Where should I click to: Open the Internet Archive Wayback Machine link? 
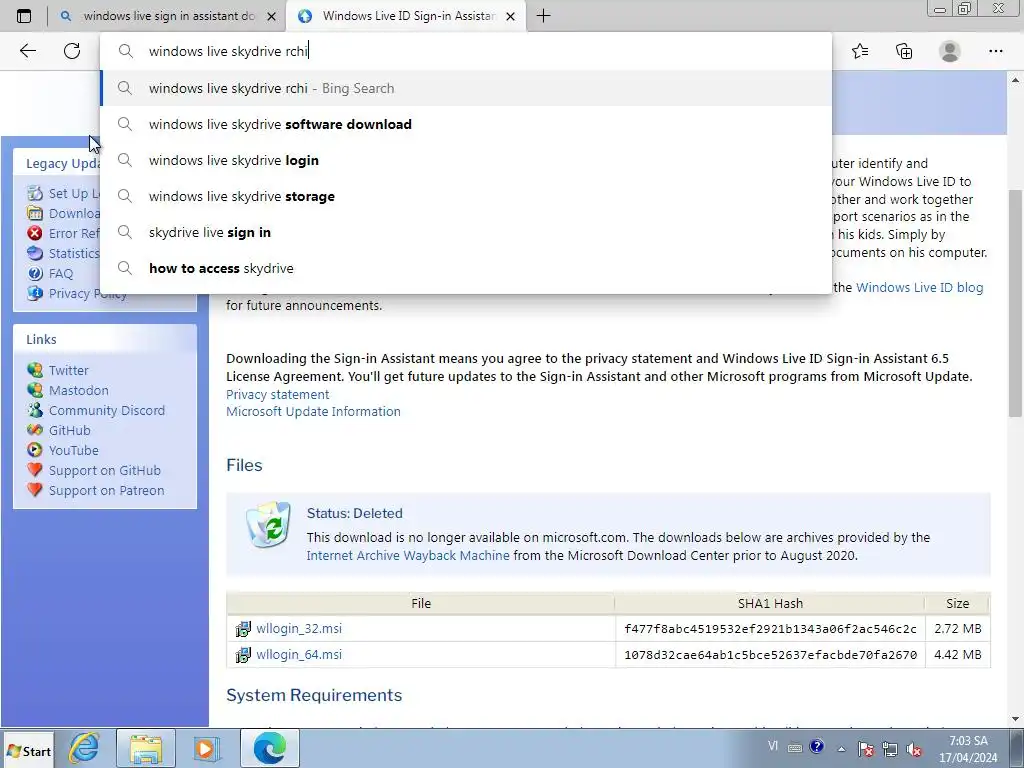point(408,555)
